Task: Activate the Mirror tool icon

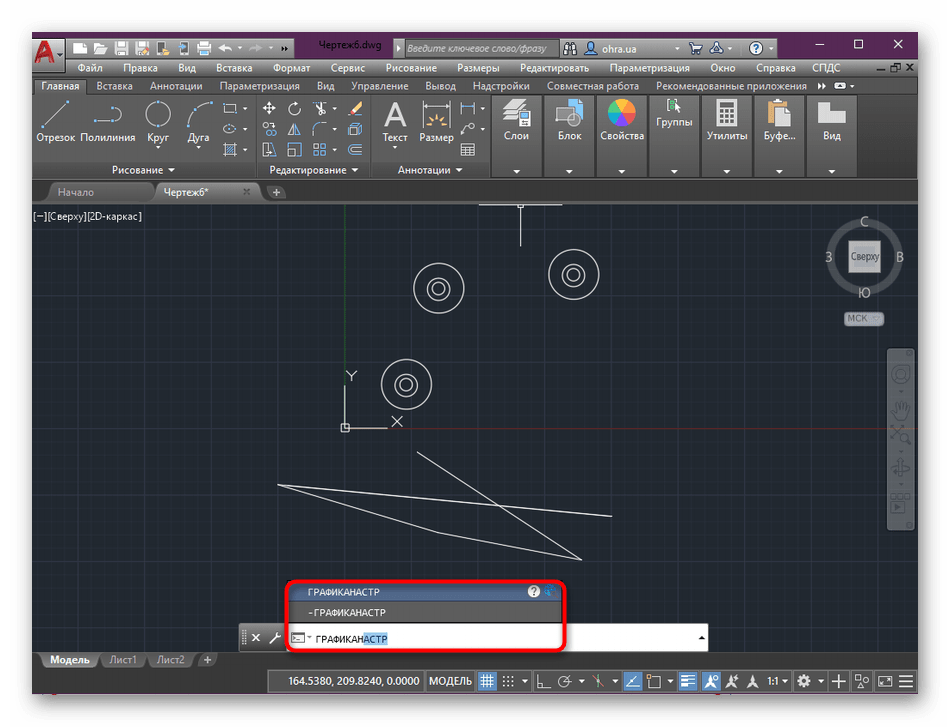Action: coord(294,129)
